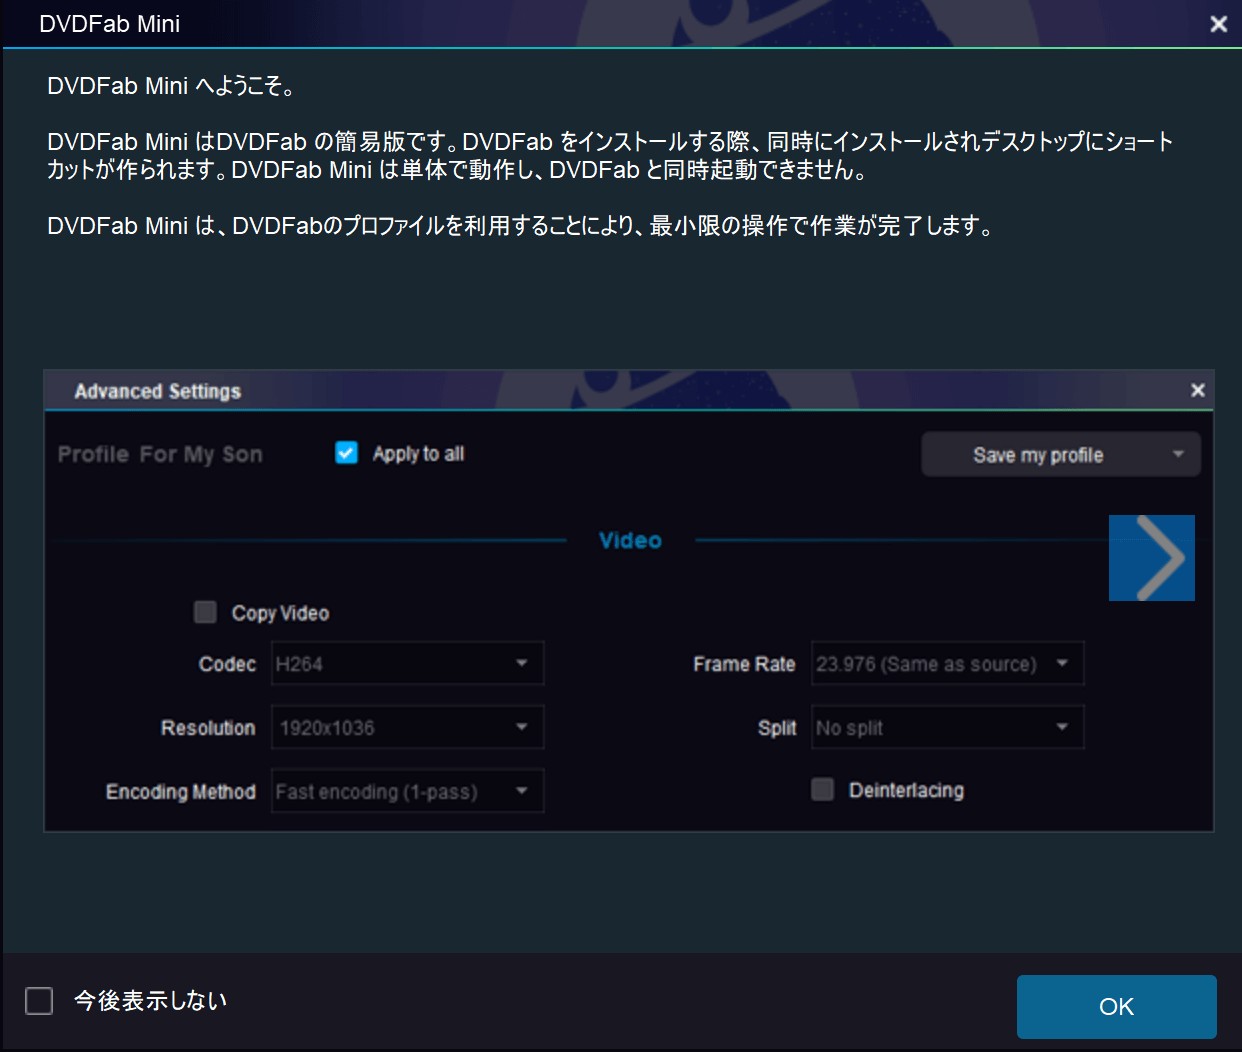Click the Frame Rate label

(744, 664)
